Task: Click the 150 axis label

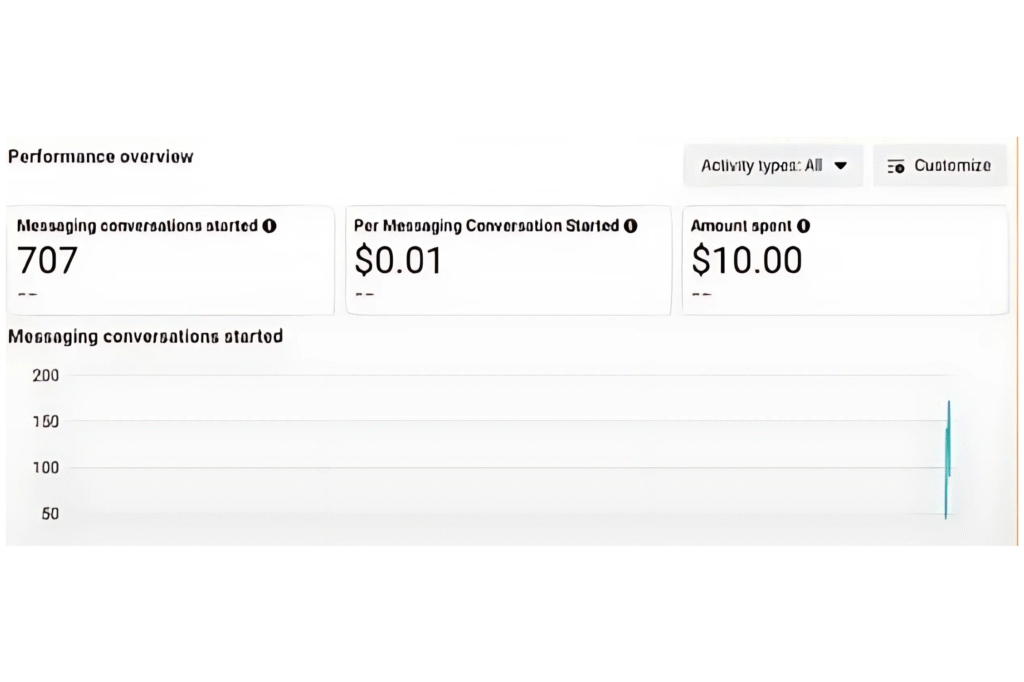Action: (x=47, y=421)
